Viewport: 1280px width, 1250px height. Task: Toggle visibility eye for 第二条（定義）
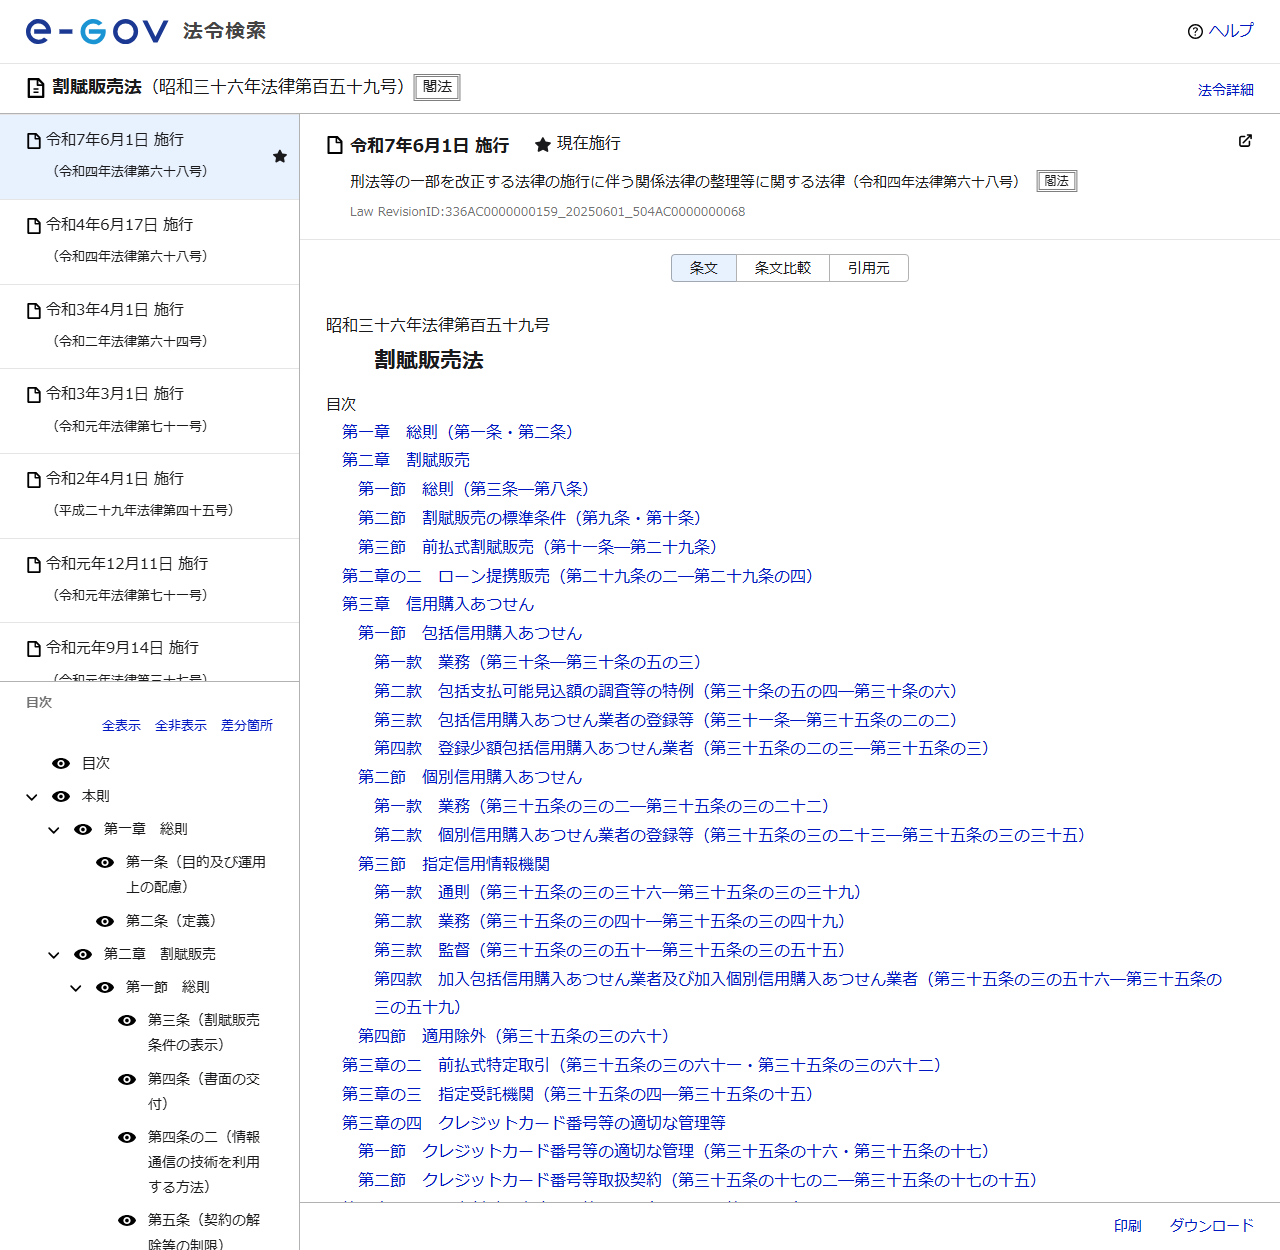tap(105, 921)
